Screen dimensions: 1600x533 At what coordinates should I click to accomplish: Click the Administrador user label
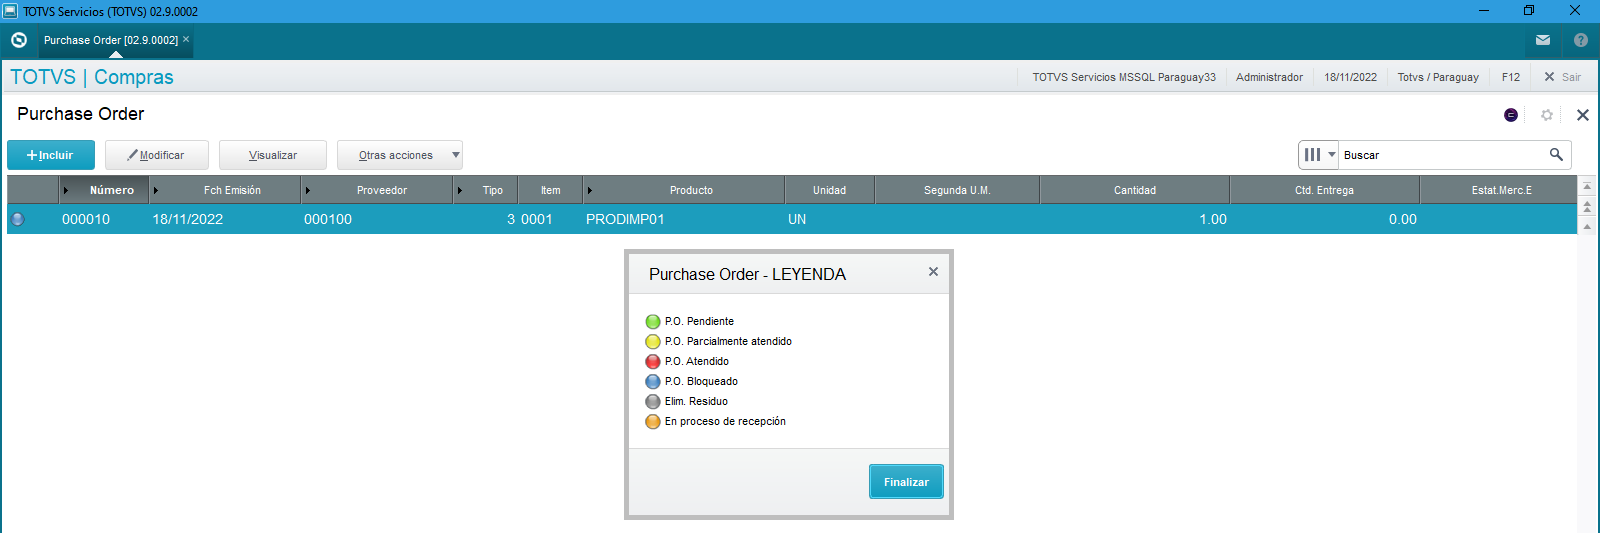1269,77
